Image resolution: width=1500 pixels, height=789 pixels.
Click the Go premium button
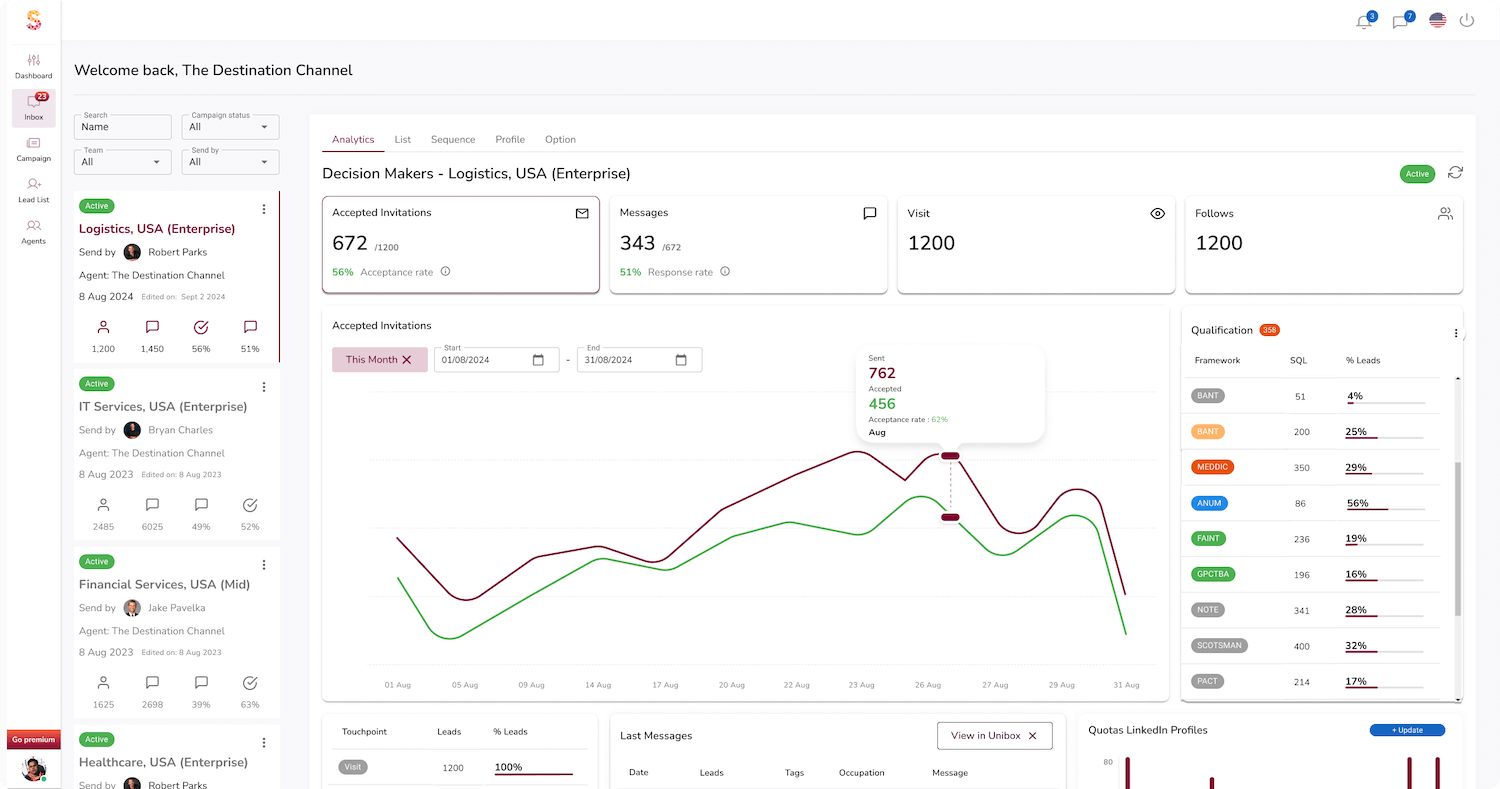(x=34, y=739)
